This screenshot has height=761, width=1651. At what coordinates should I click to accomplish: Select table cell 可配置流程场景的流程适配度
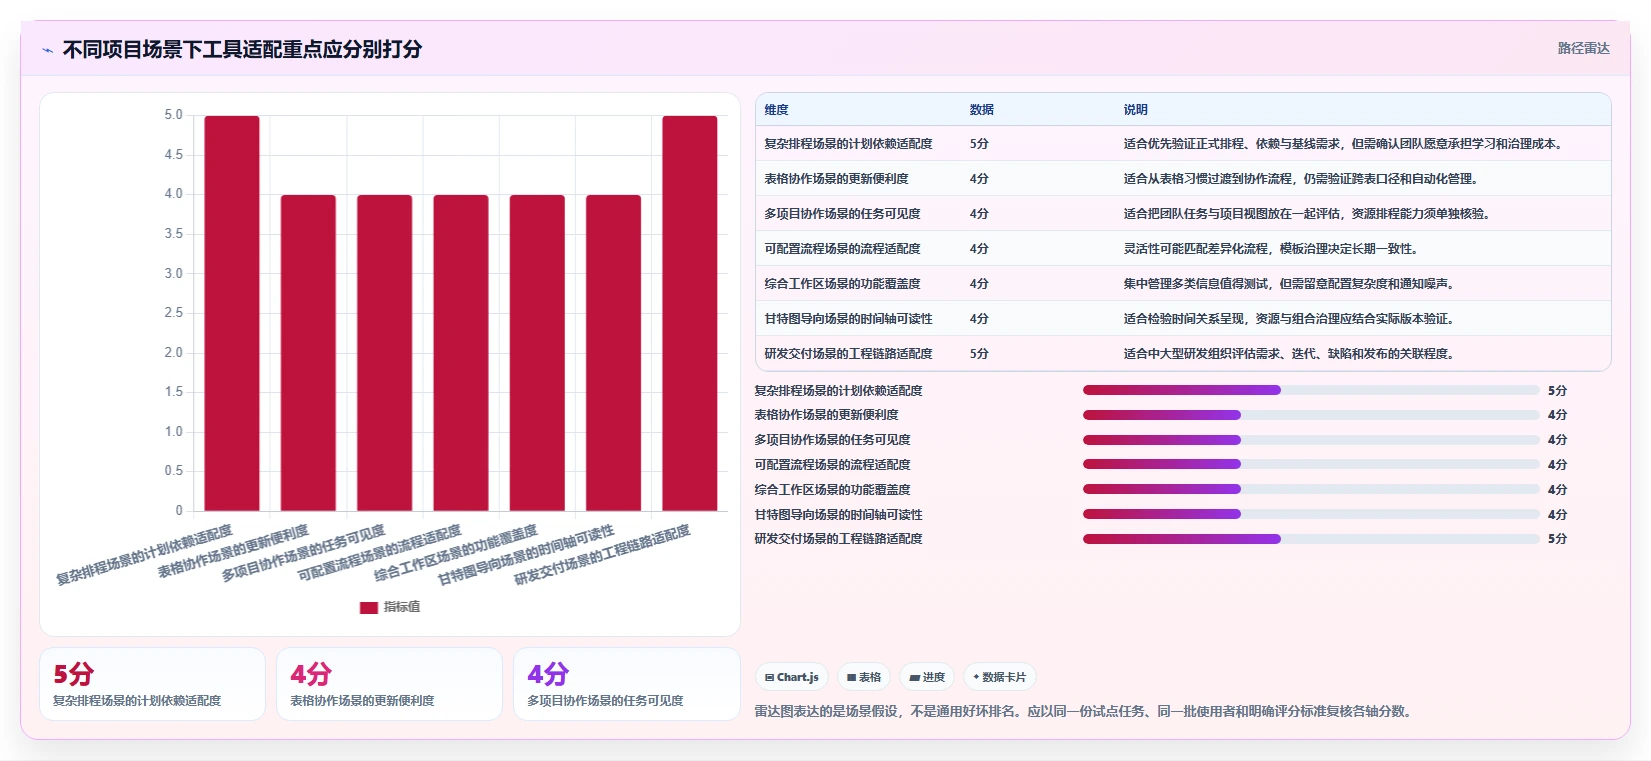pyautogui.click(x=842, y=249)
